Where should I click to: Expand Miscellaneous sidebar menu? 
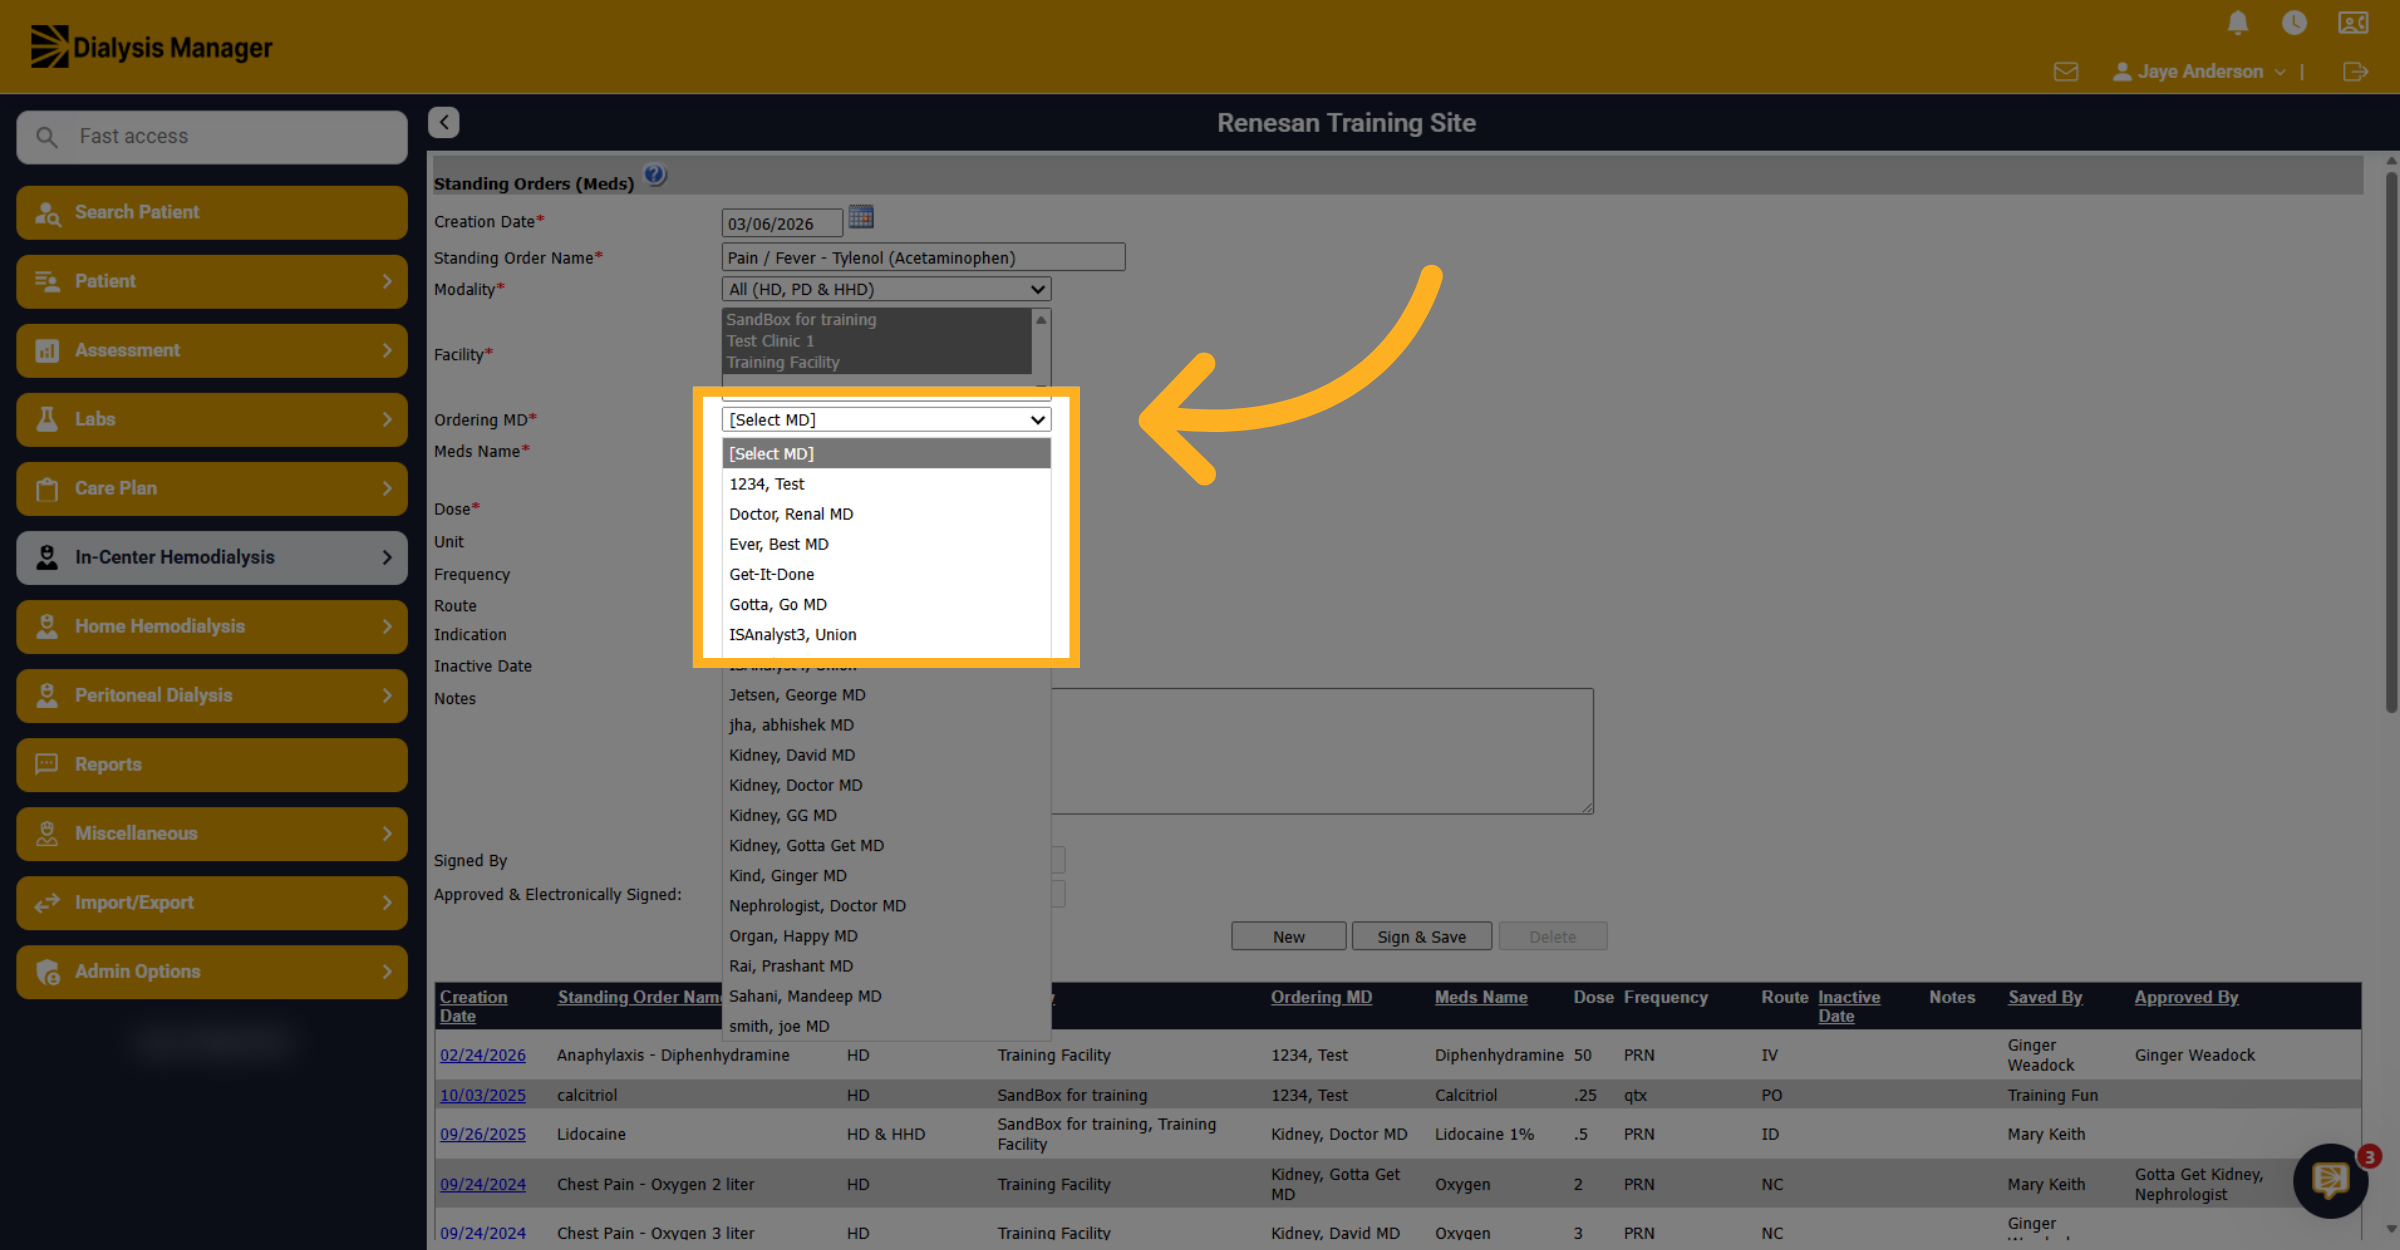pos(212,833)
